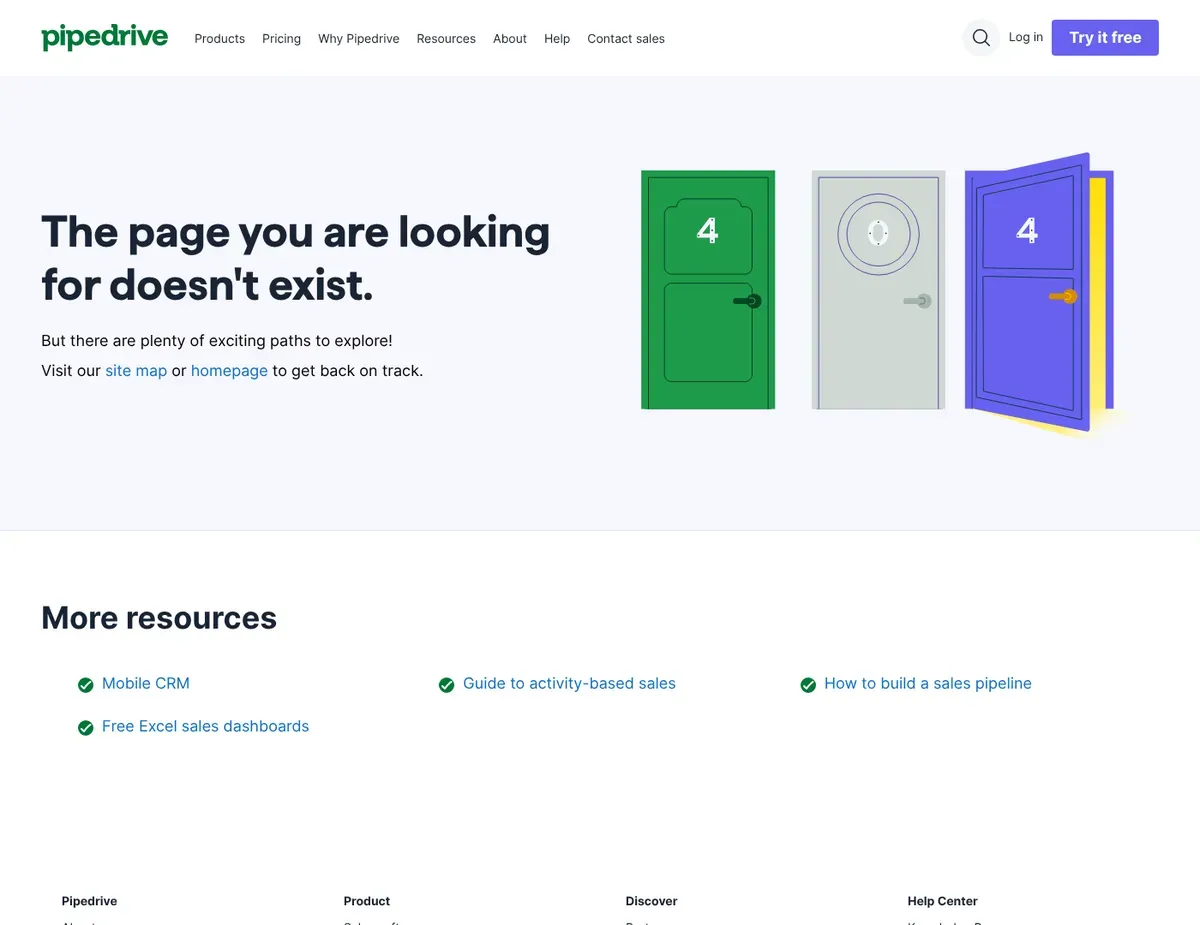Navigate to the homepage via the link

point(229,370)
